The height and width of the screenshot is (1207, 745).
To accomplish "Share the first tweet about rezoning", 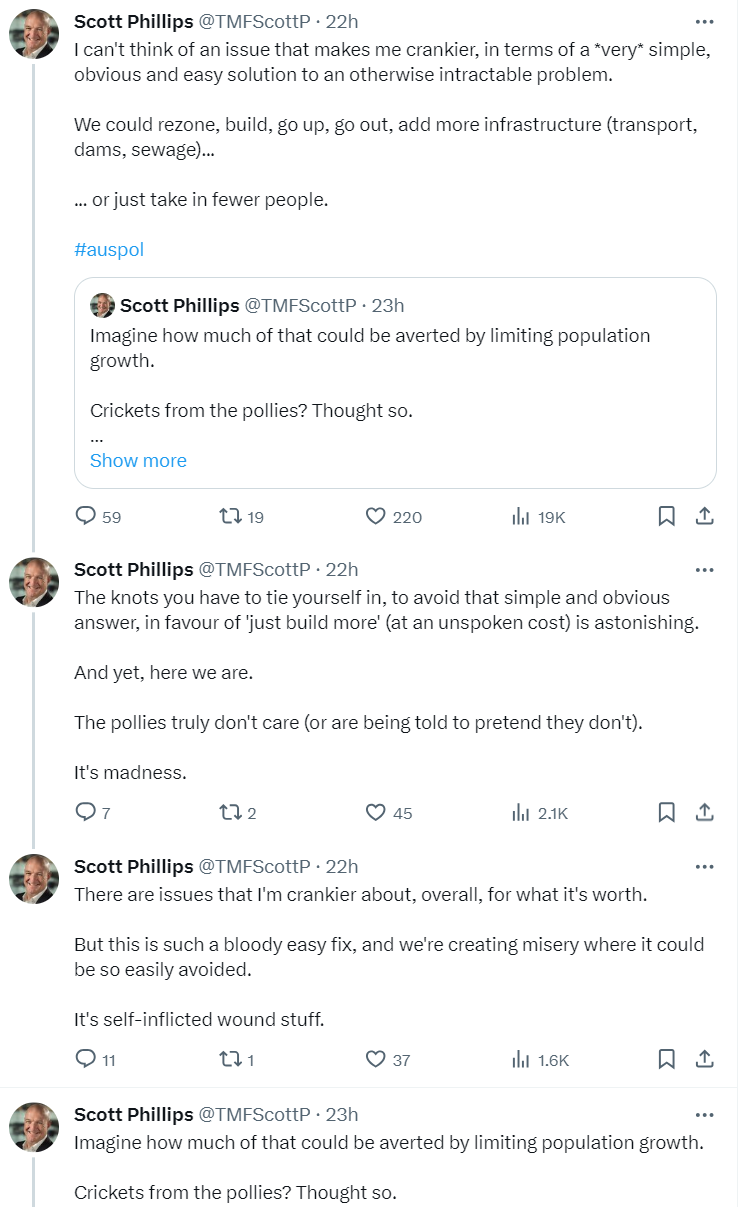I will tap(704, 516).
